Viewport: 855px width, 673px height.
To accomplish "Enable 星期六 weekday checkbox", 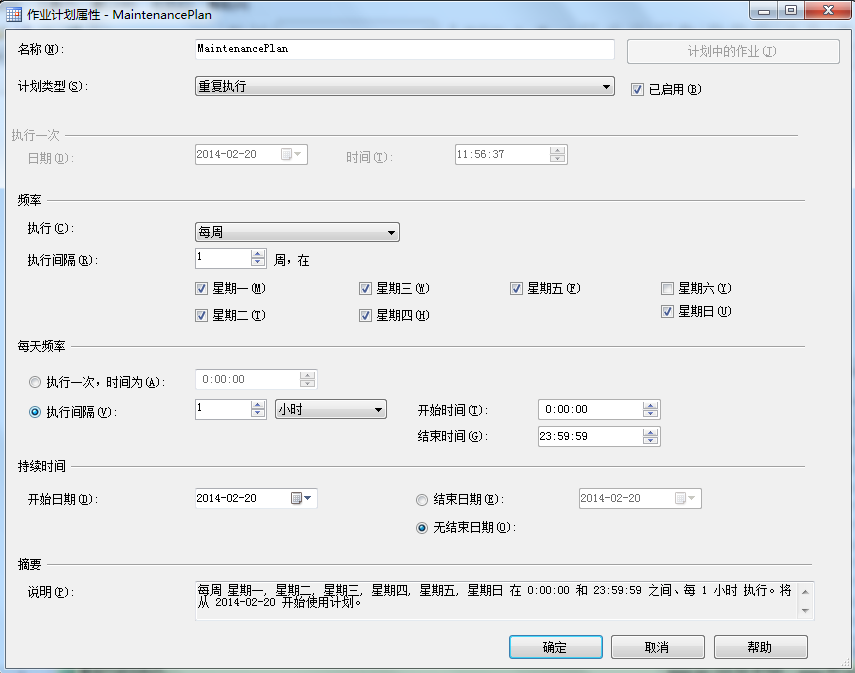I will point(667,288).
